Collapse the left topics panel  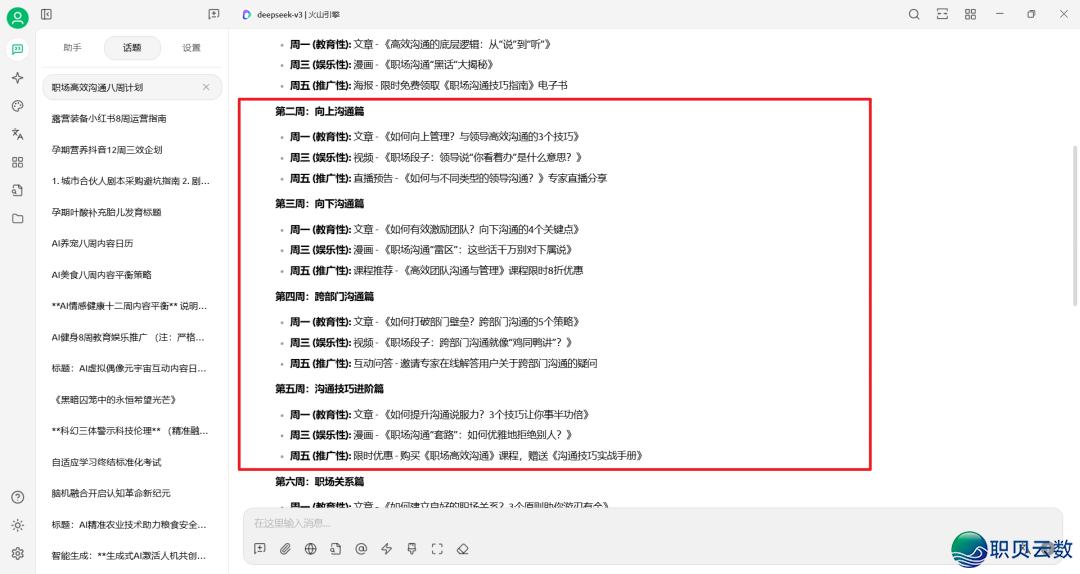[46, 14]
